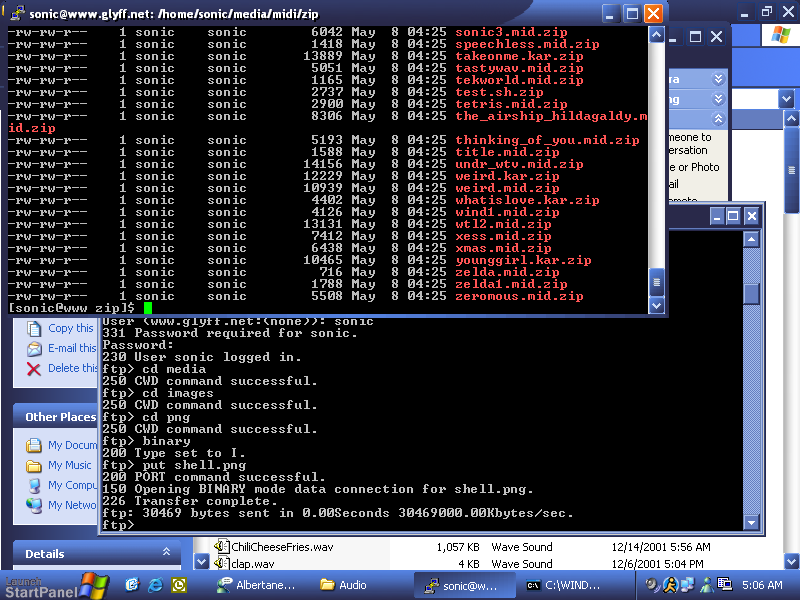Click the E-mail this file envelope icon

[x=34, y=348]
